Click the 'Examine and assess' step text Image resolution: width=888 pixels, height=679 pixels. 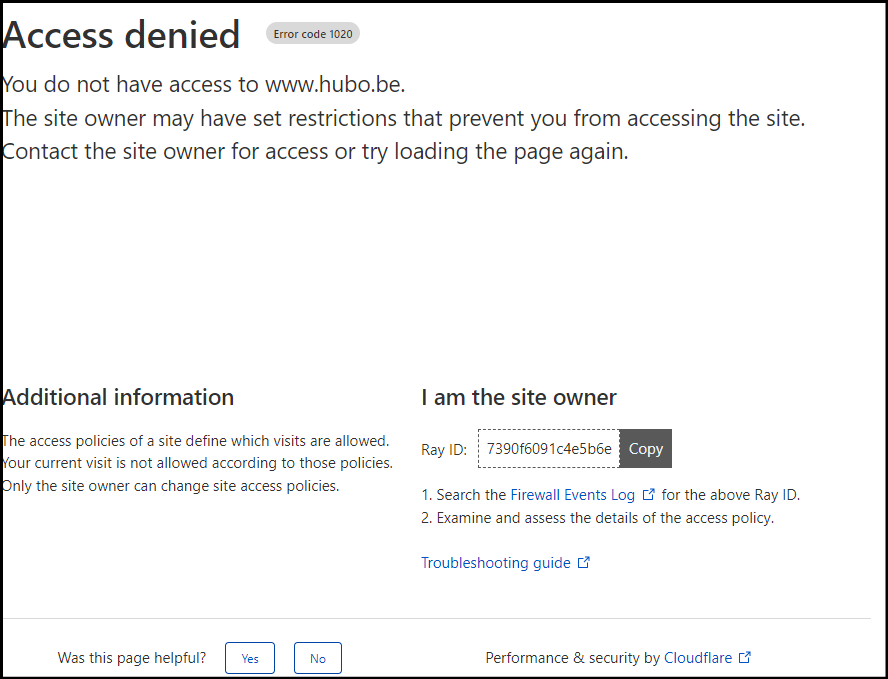(x=605, y=518)
